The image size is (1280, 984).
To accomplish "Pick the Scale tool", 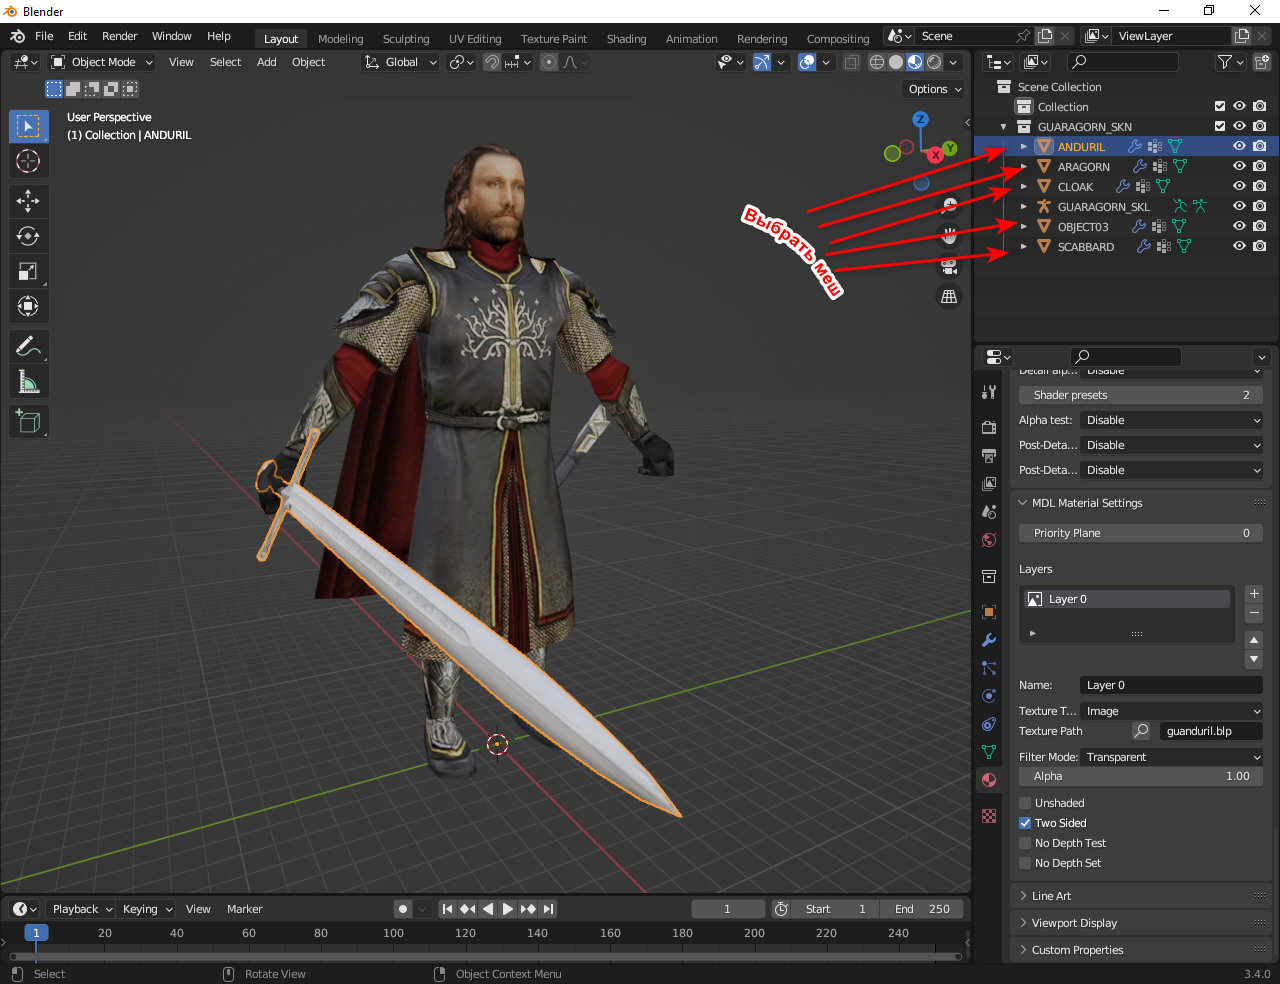I will (x=29, y=271).
